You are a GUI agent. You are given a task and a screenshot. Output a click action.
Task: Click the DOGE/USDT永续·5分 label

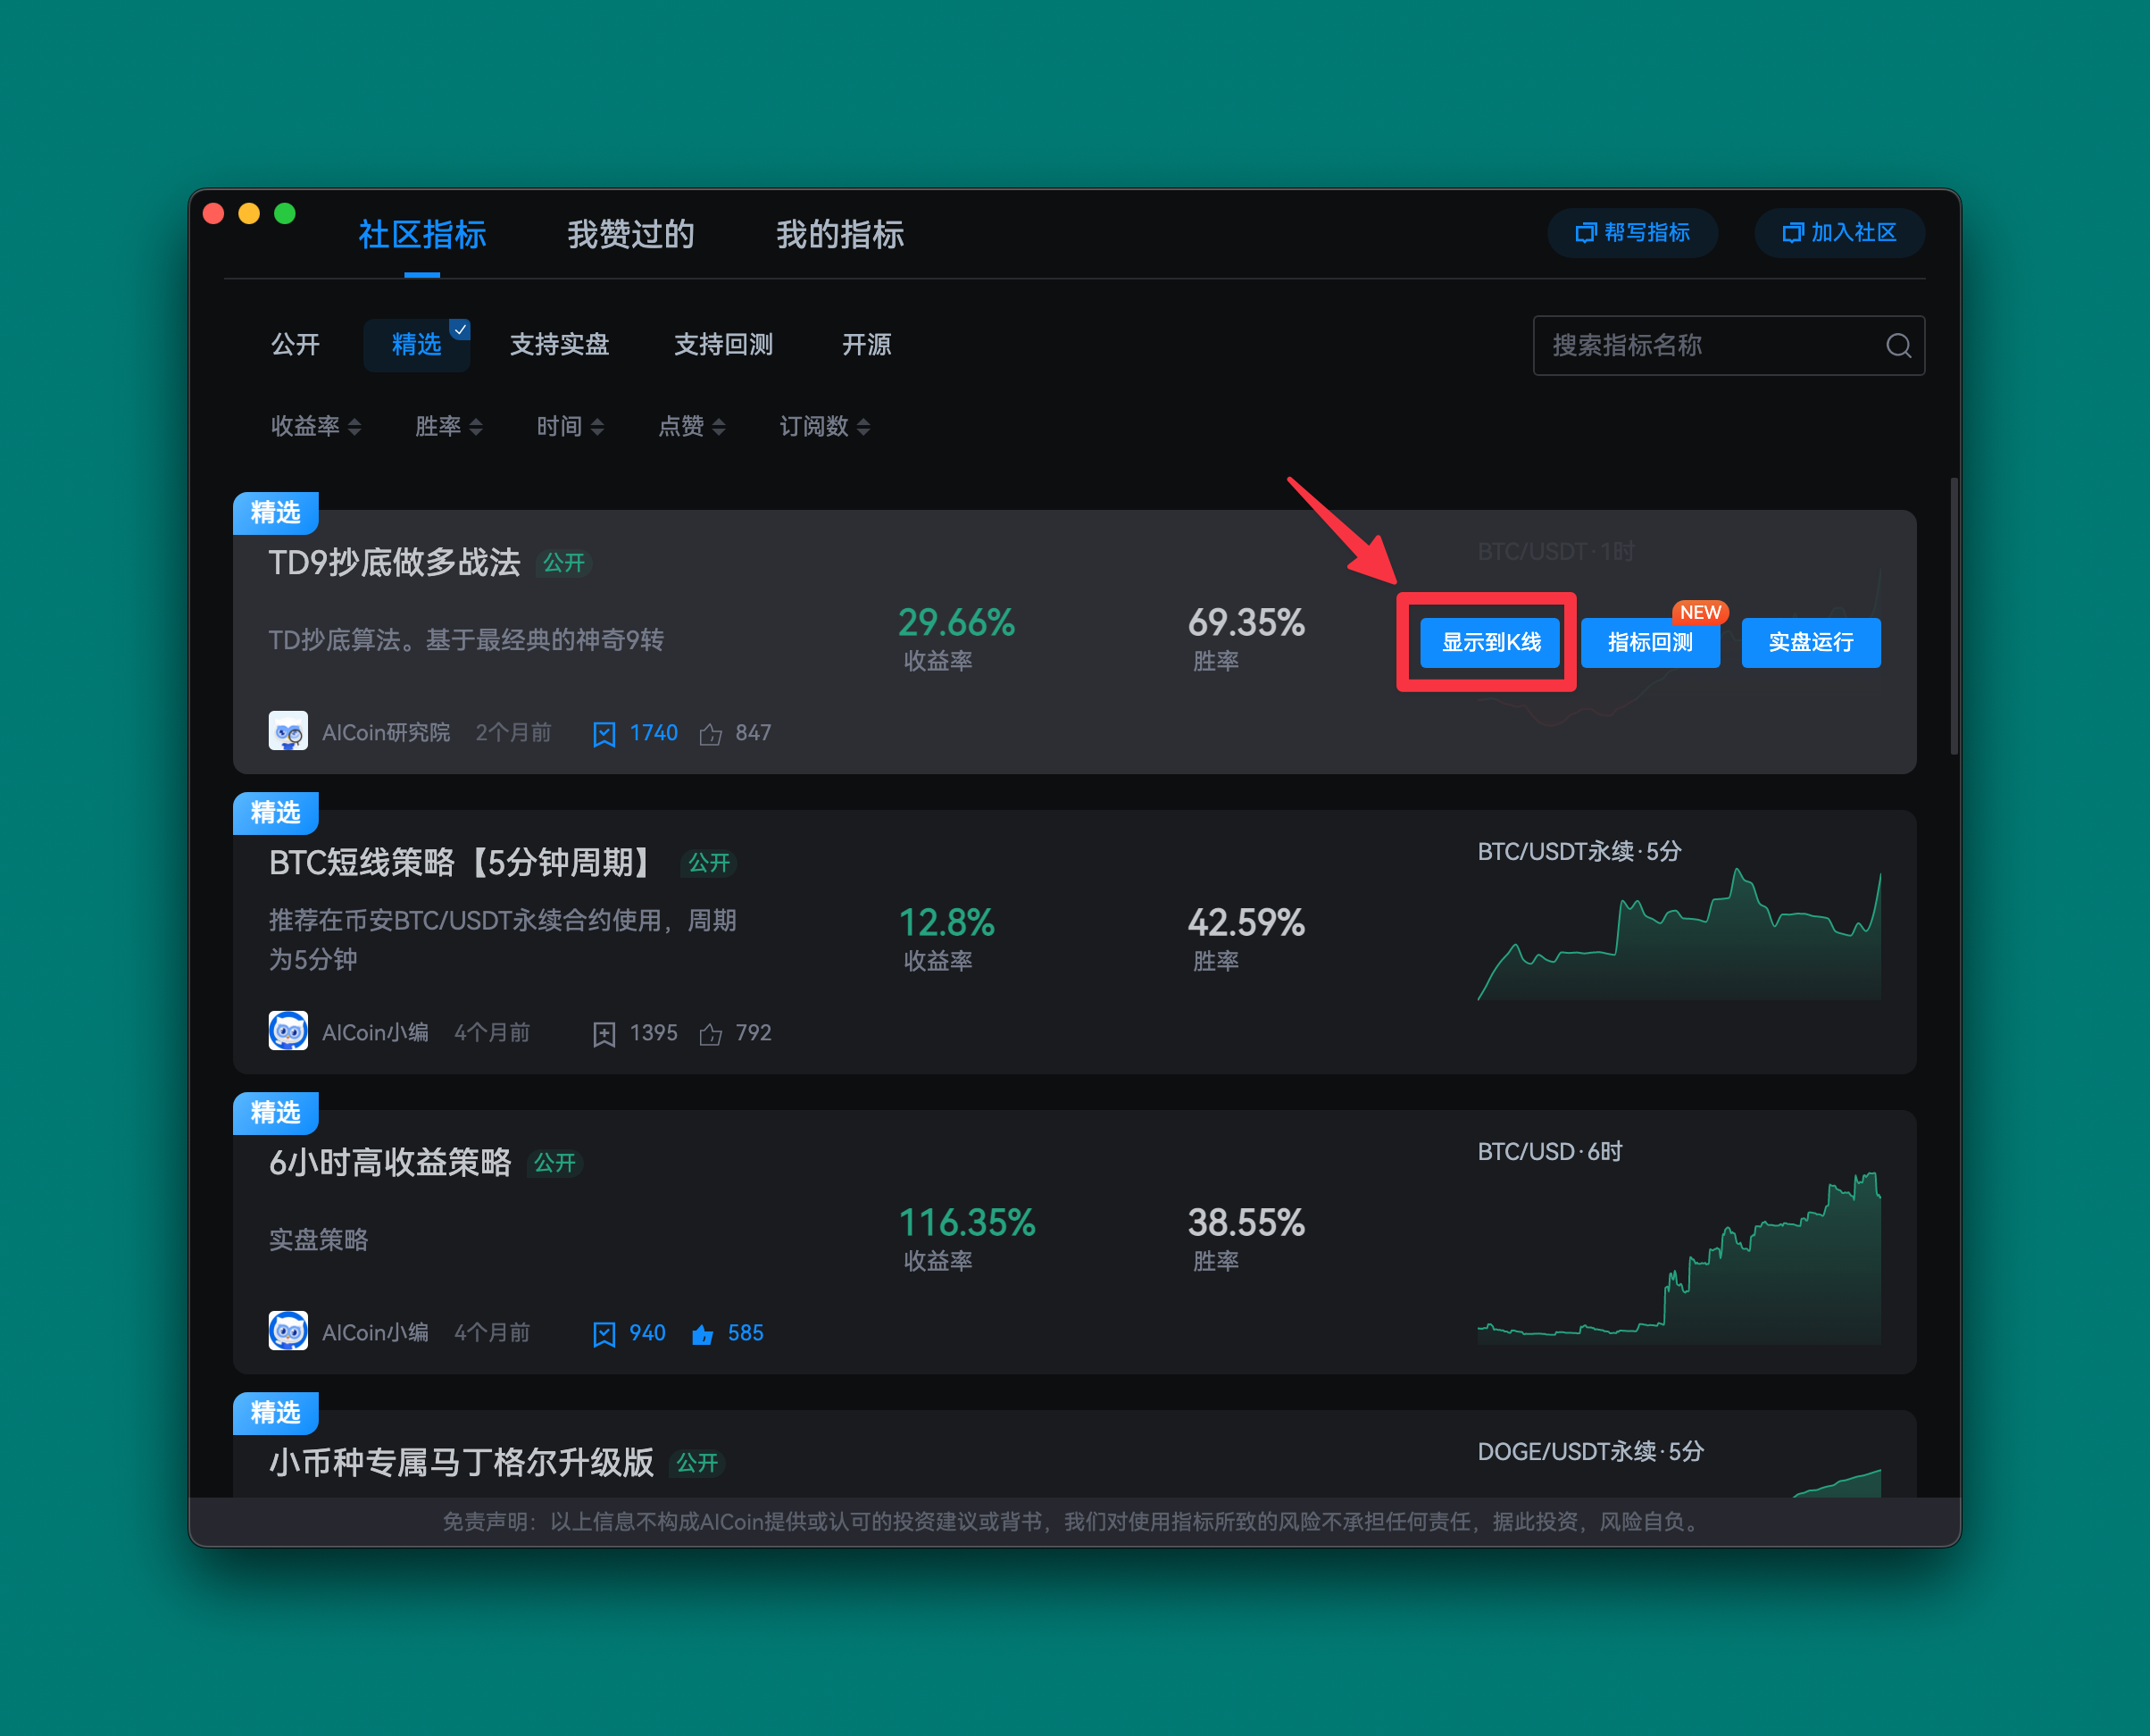(1590, 1452)
